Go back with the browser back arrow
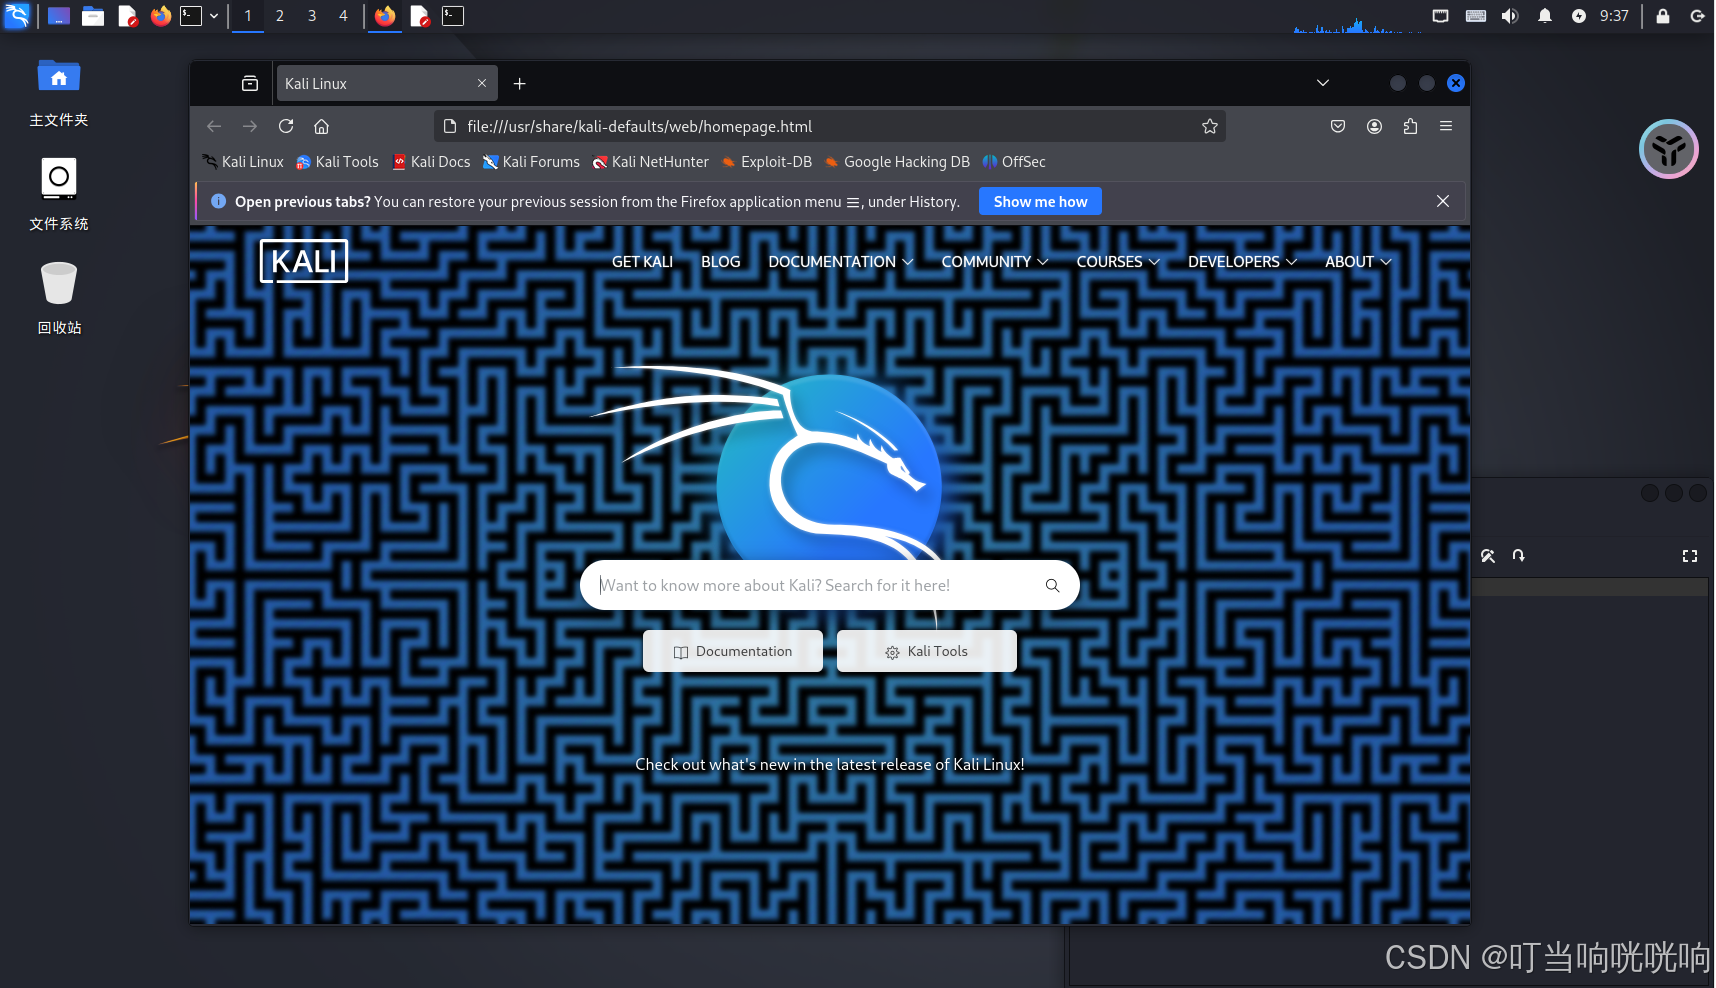This screenshot has height=988, width=1716. click(x=214, y=126)
